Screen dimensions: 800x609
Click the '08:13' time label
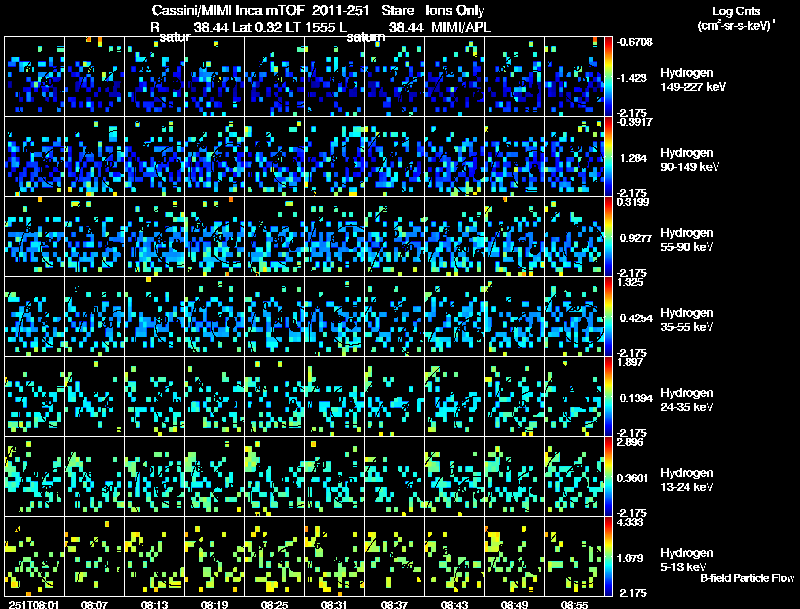click(155, 604)
